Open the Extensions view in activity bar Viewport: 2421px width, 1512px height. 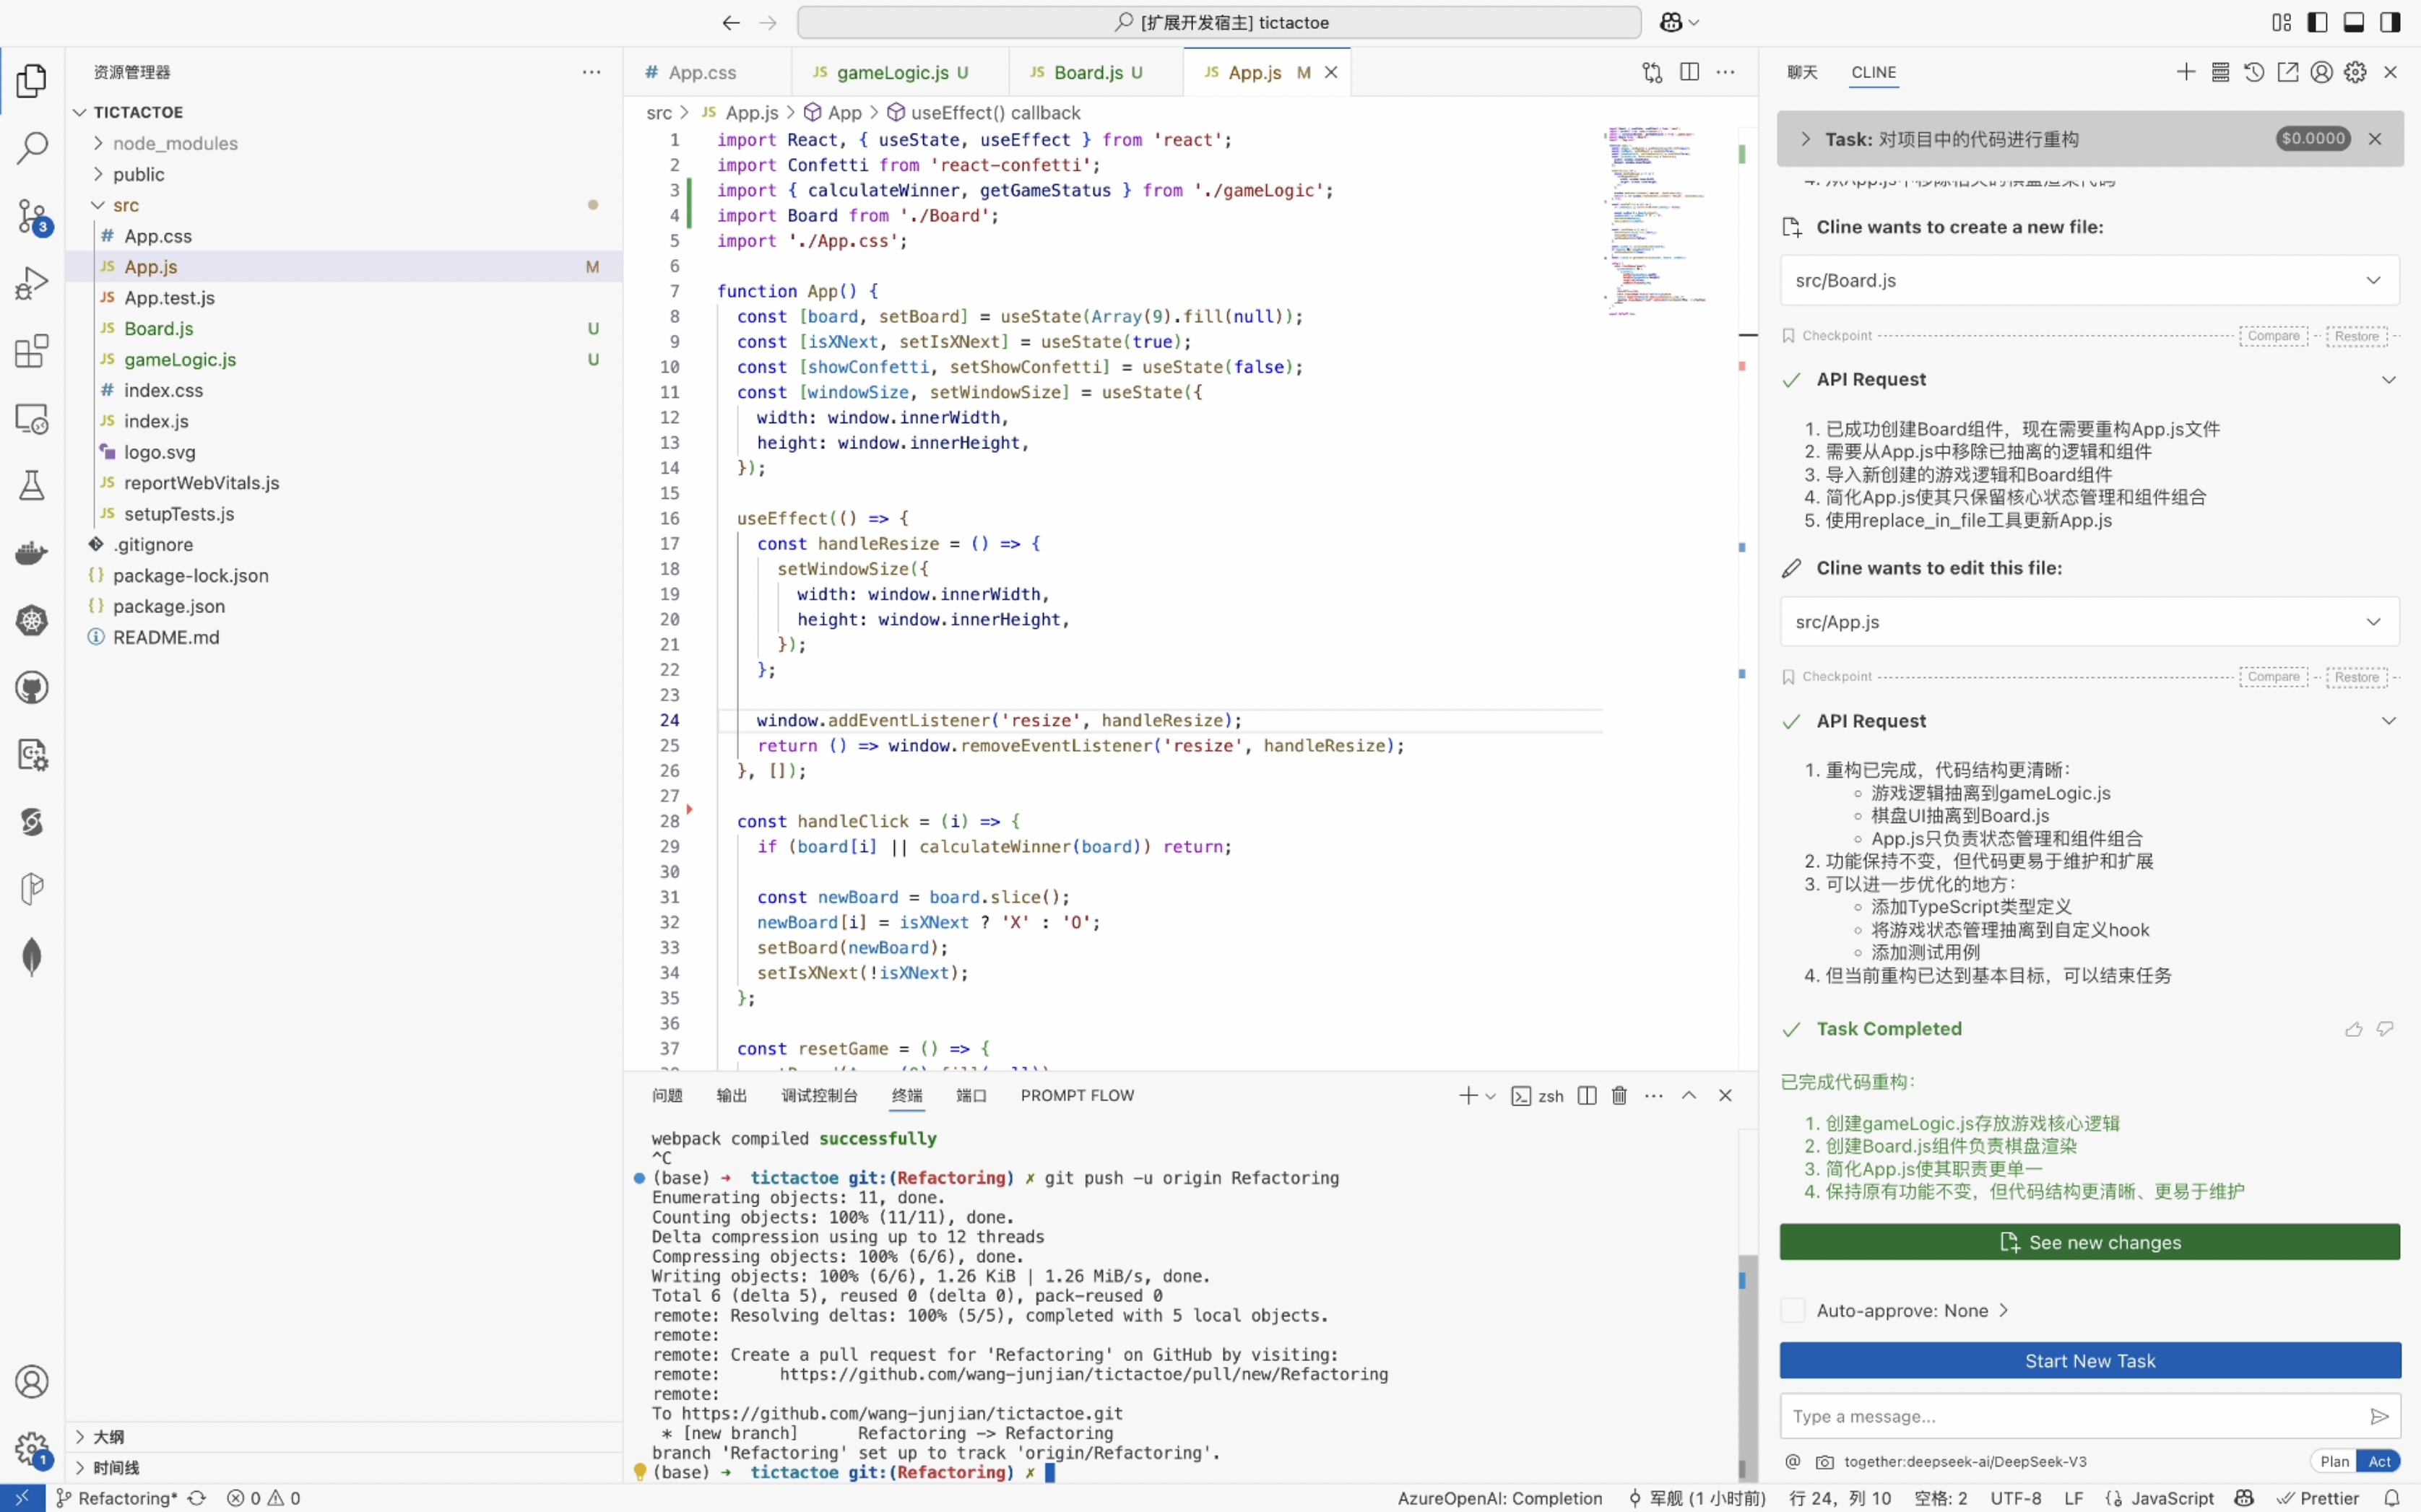click(x=31, y=351)
